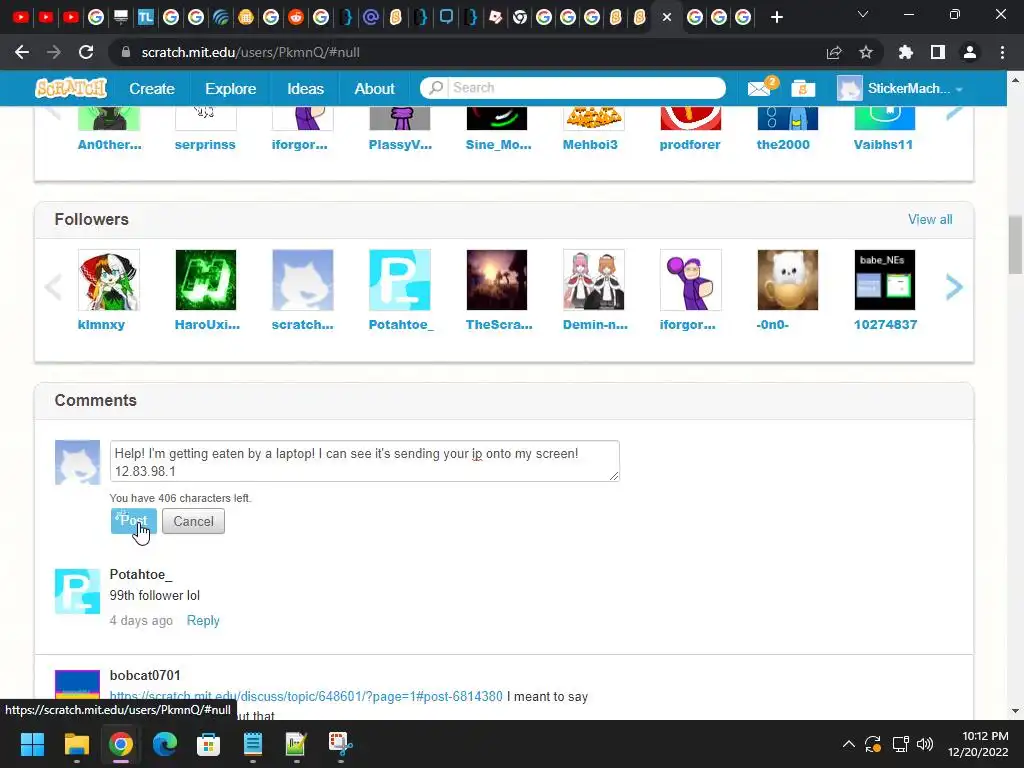The width and height of the screenshot is (1024, 768).
Task: Close the current active tab
Action: 667,17
